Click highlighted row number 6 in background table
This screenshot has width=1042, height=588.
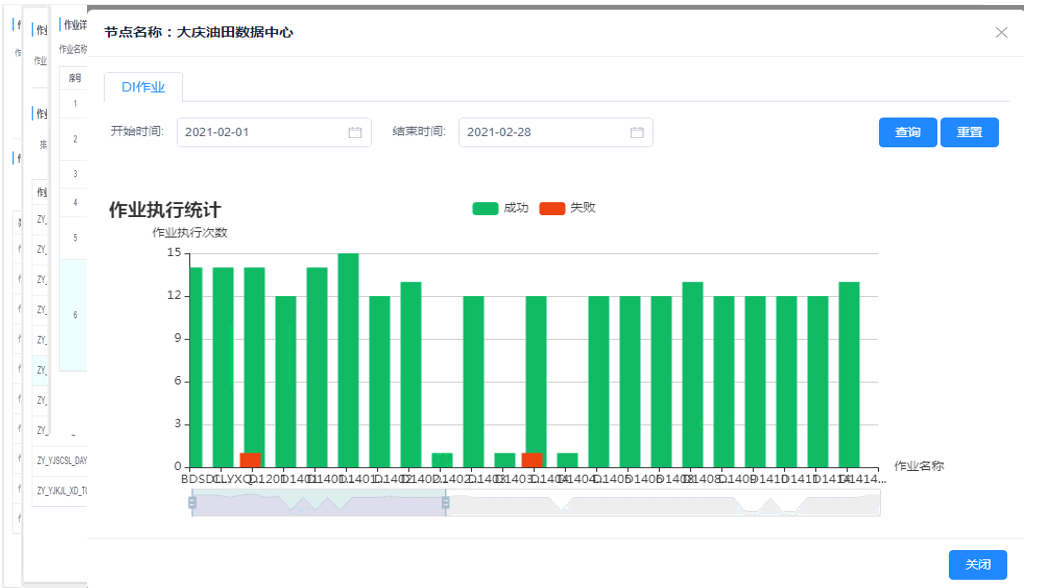(75, 315)
